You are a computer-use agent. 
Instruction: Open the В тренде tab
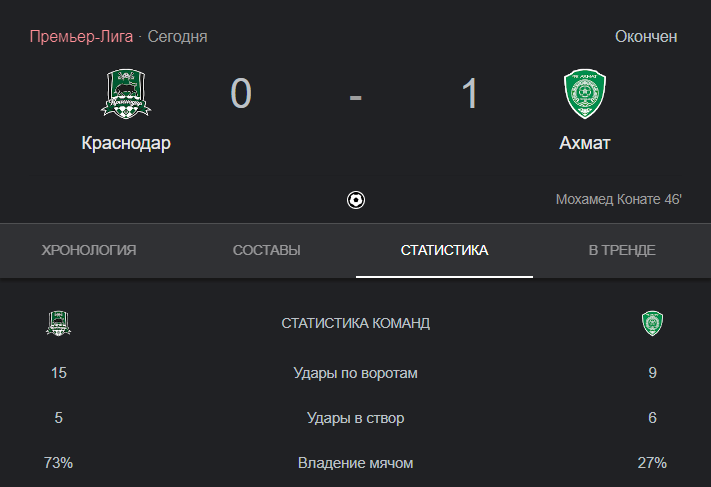622,250
